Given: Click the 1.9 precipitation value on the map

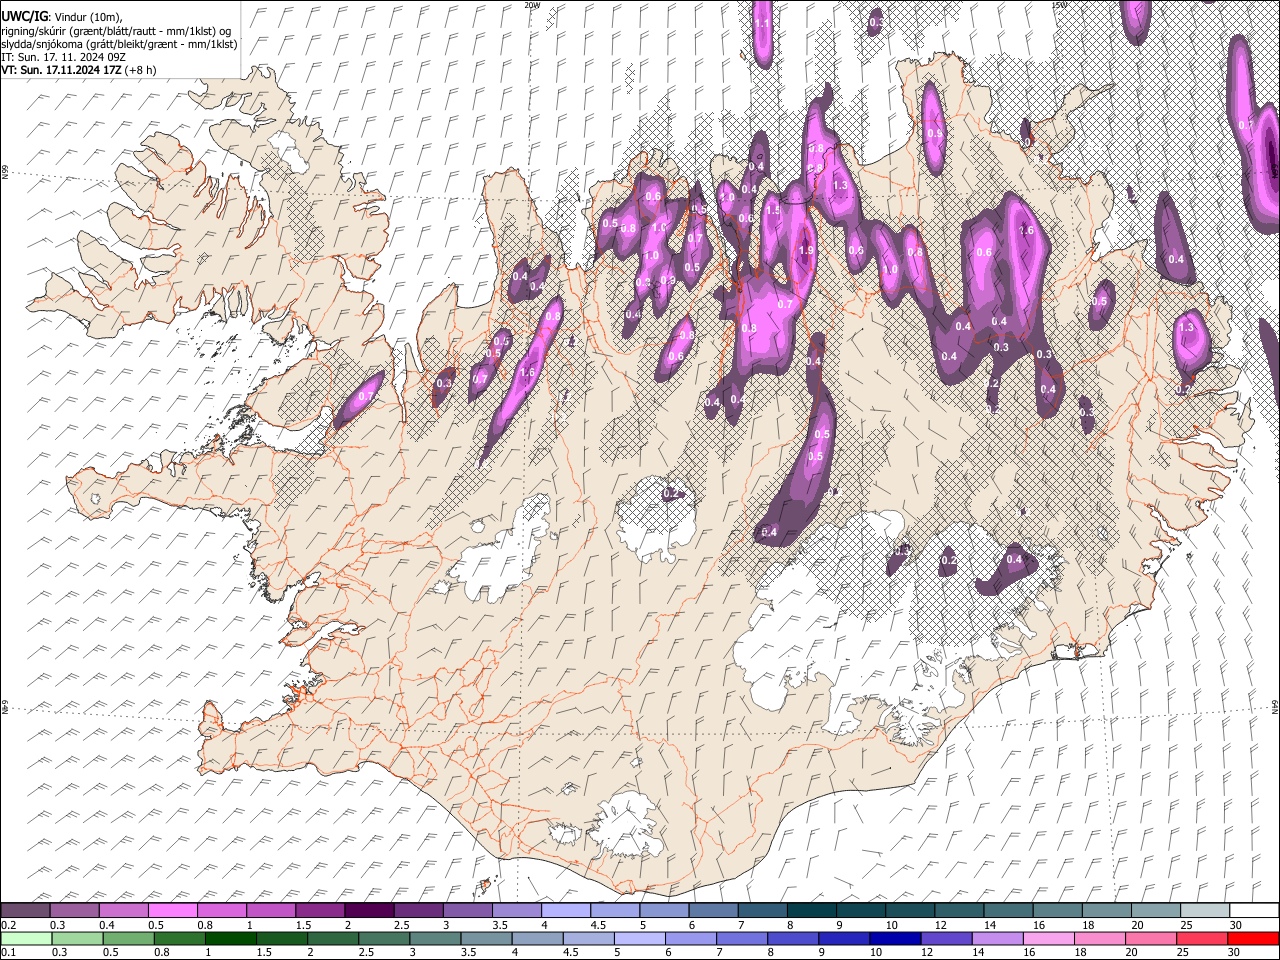Looking at the screenshot, I should coord(806,250).
